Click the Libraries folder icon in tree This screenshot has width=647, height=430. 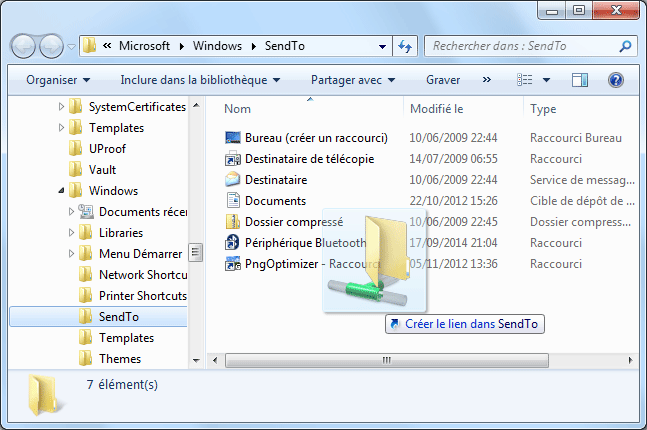tap(85, 232)
